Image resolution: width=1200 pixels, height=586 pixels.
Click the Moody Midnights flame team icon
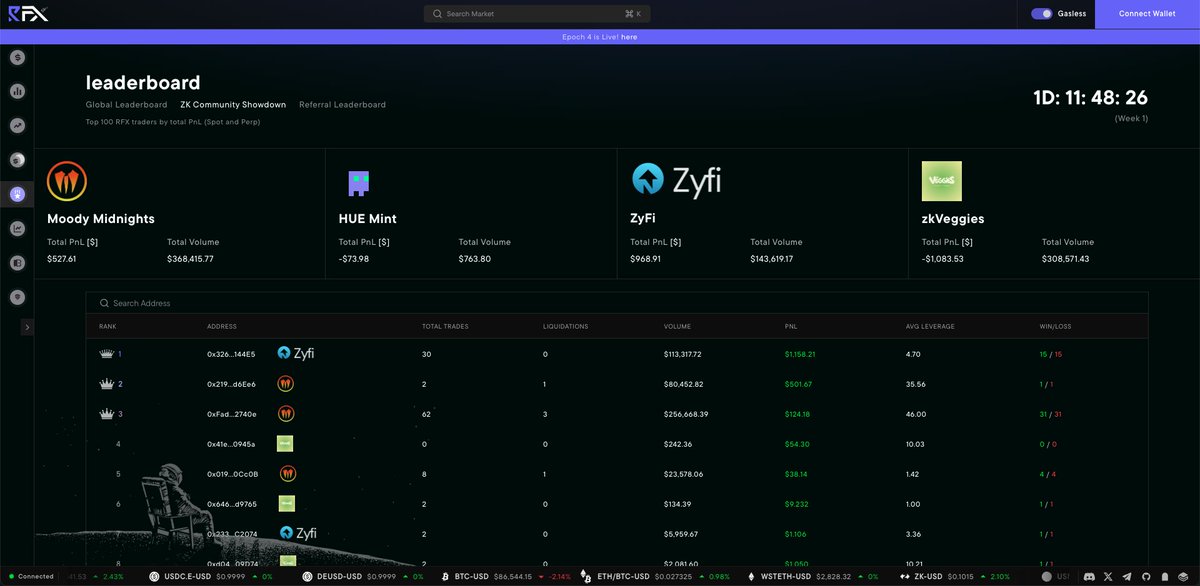[67, 182]
